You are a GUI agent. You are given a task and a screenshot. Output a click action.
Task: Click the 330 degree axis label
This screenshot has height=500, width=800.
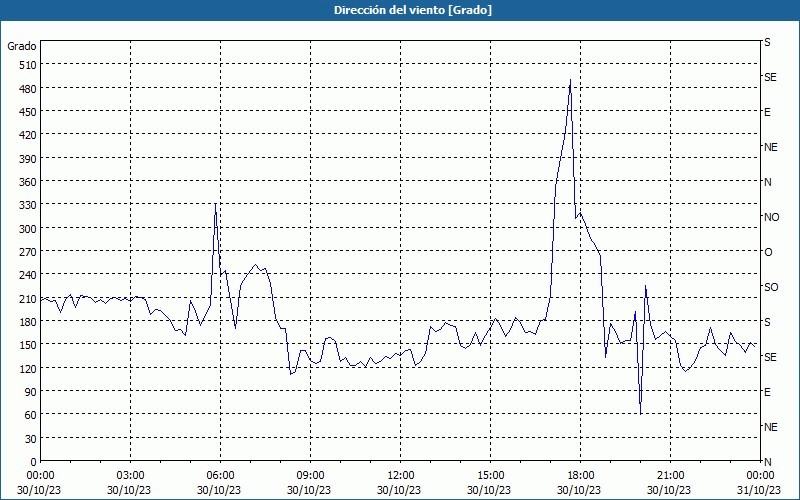(29, 206)
